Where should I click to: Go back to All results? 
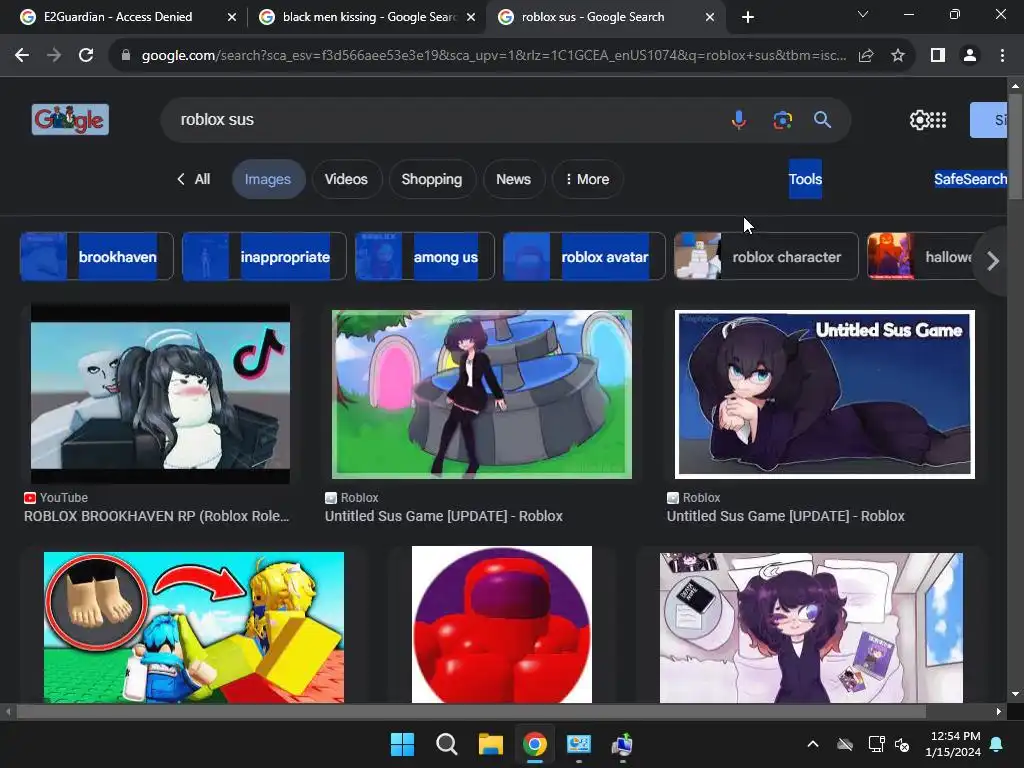point(193,179)
